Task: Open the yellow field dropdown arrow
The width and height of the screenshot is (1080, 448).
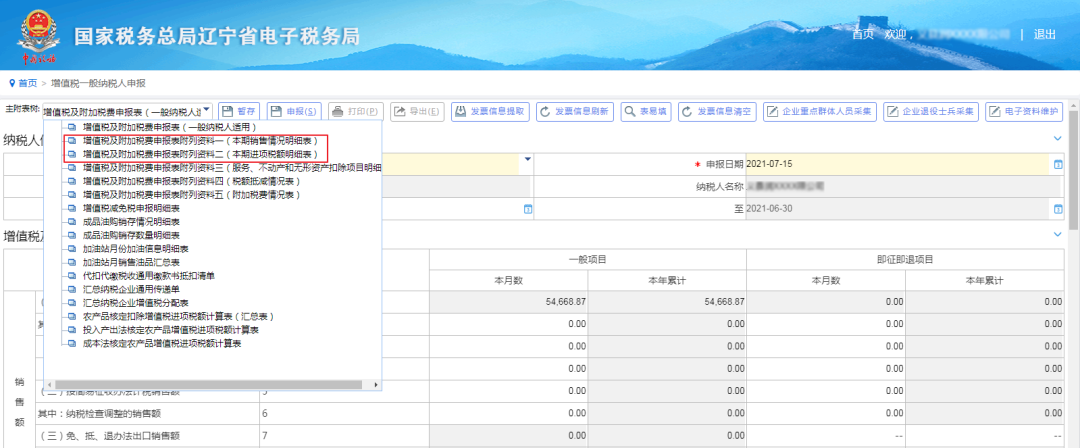Action: click(528, 159)
